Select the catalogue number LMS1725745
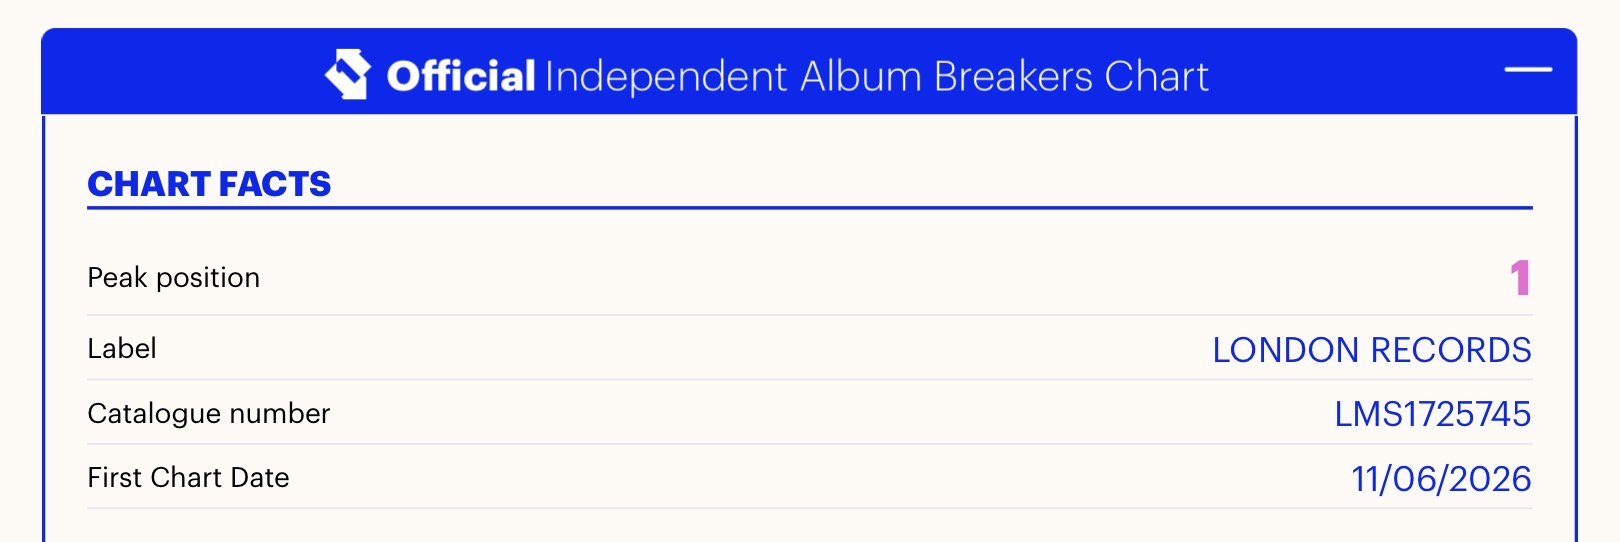Screen dimensions: 1620x542 click(1433, 414)
